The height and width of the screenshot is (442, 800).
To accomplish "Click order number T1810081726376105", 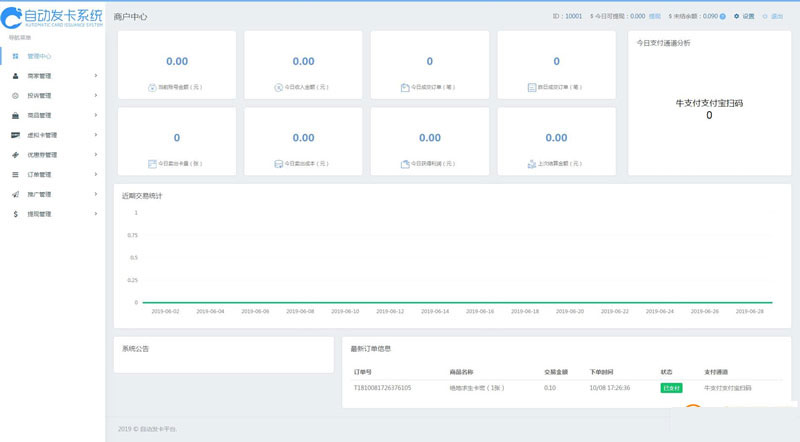I will (382, 387).
